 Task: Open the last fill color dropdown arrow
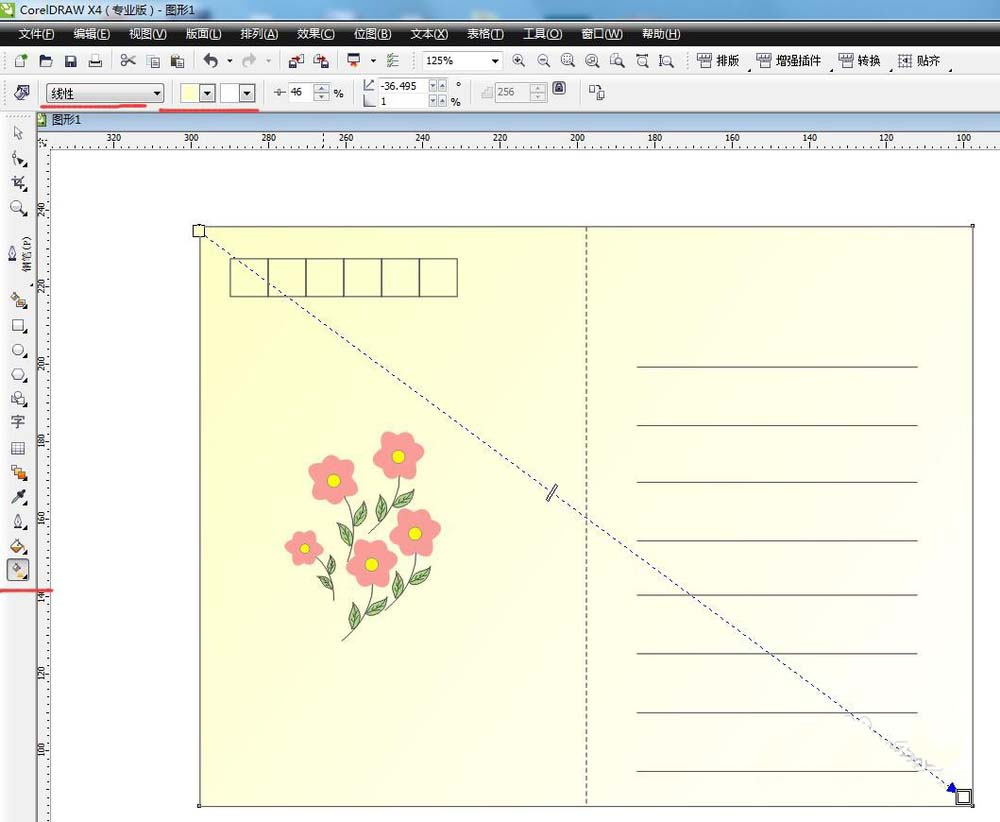(247, 93)
